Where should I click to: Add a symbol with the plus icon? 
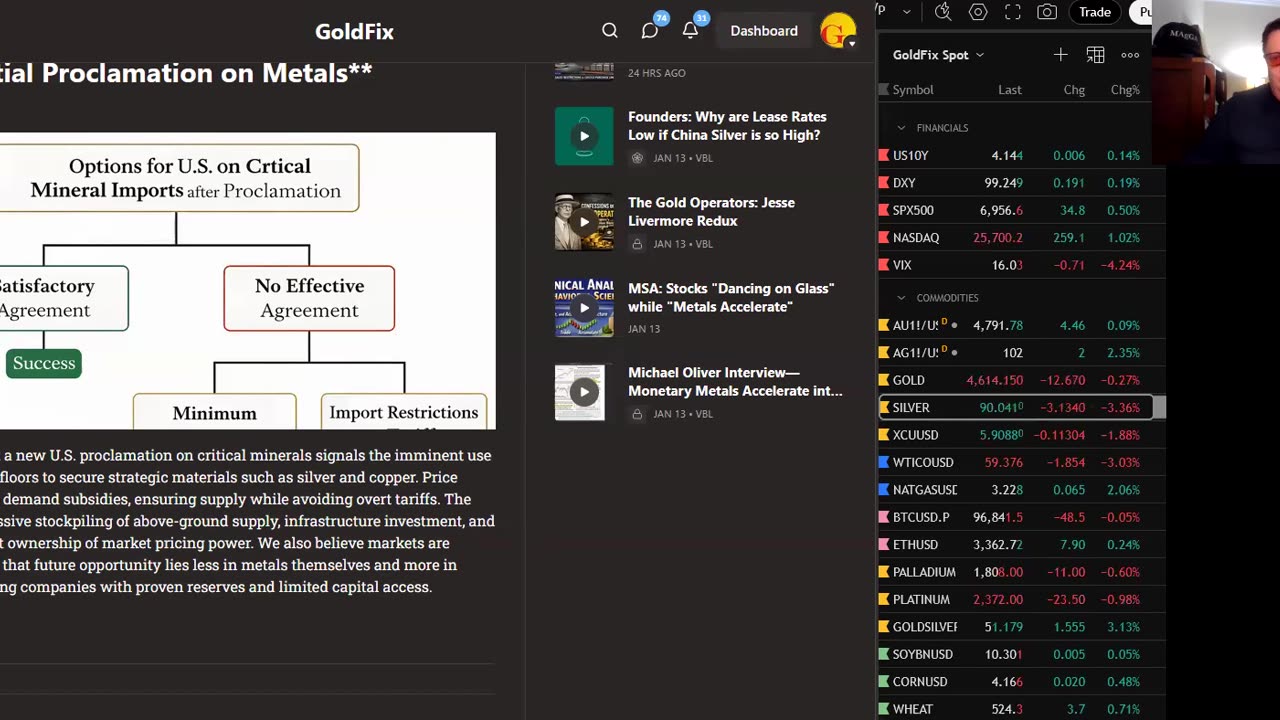[x=1060, y=55]
